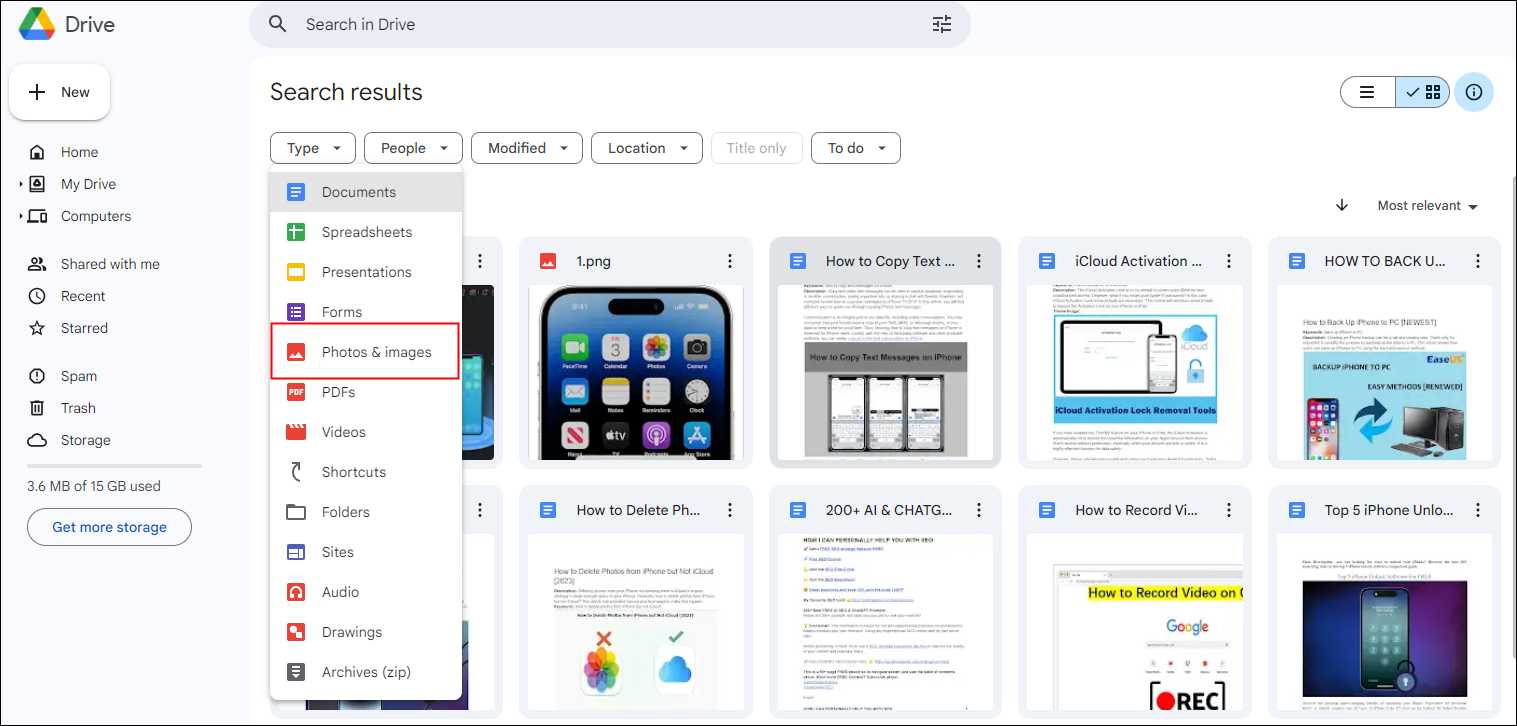The image size is (1517, 726).
Task: Click the storage usage progress bar
Action: 114,466
